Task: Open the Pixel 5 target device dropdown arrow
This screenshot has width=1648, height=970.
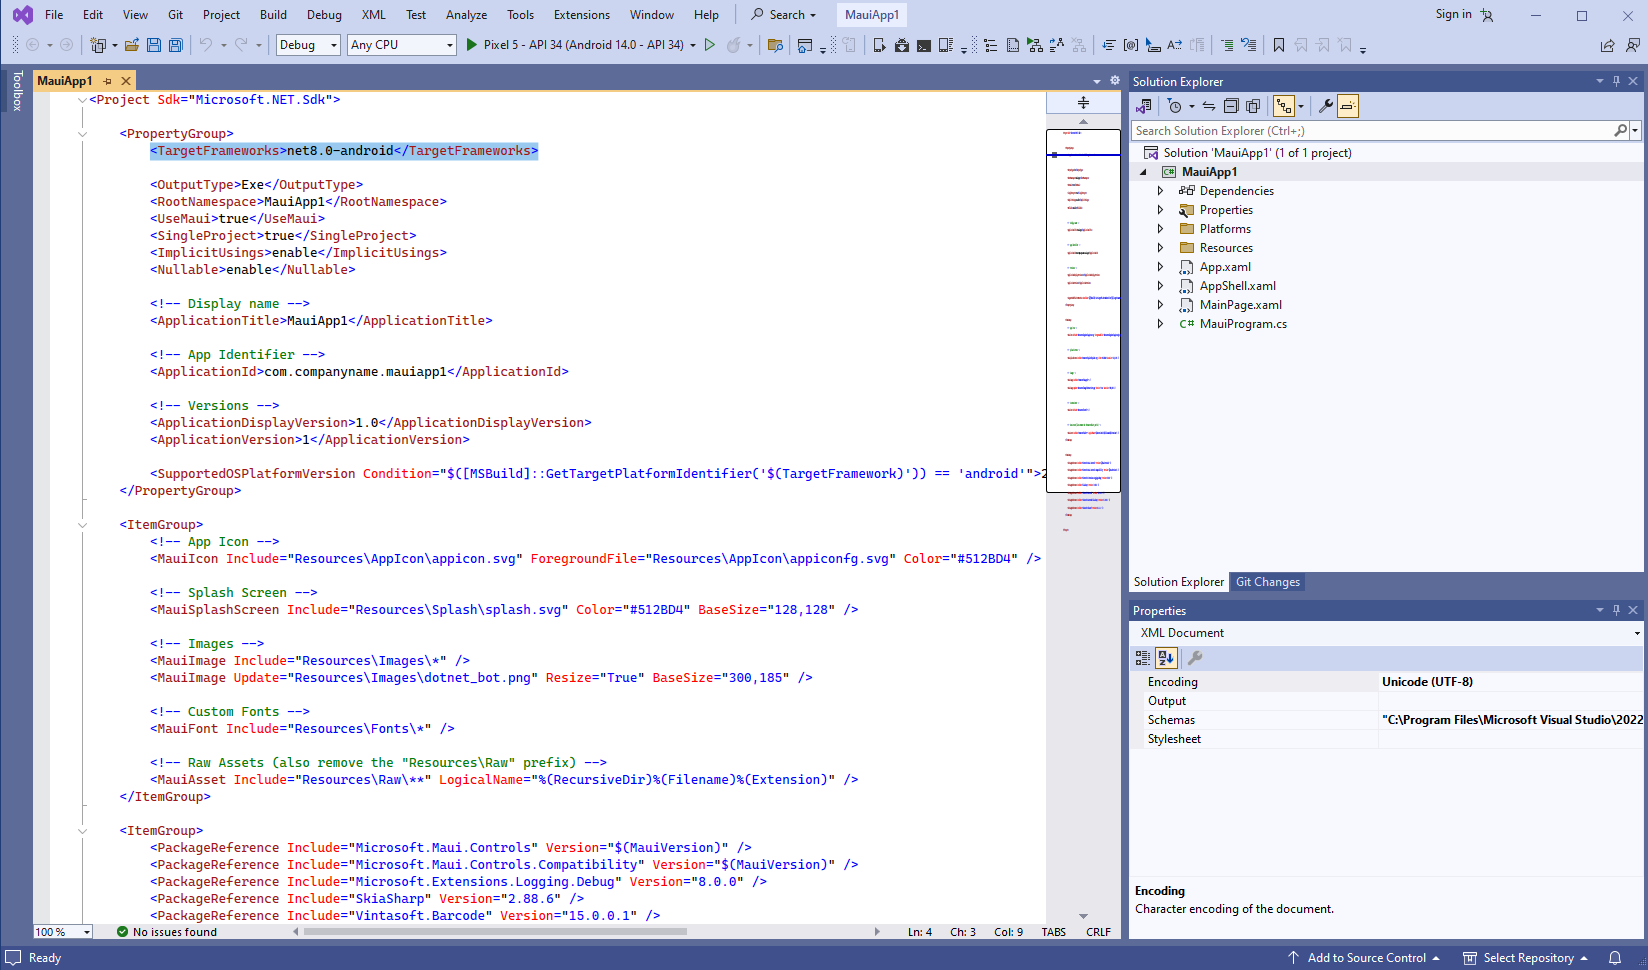Action: (x=693, y=45)
